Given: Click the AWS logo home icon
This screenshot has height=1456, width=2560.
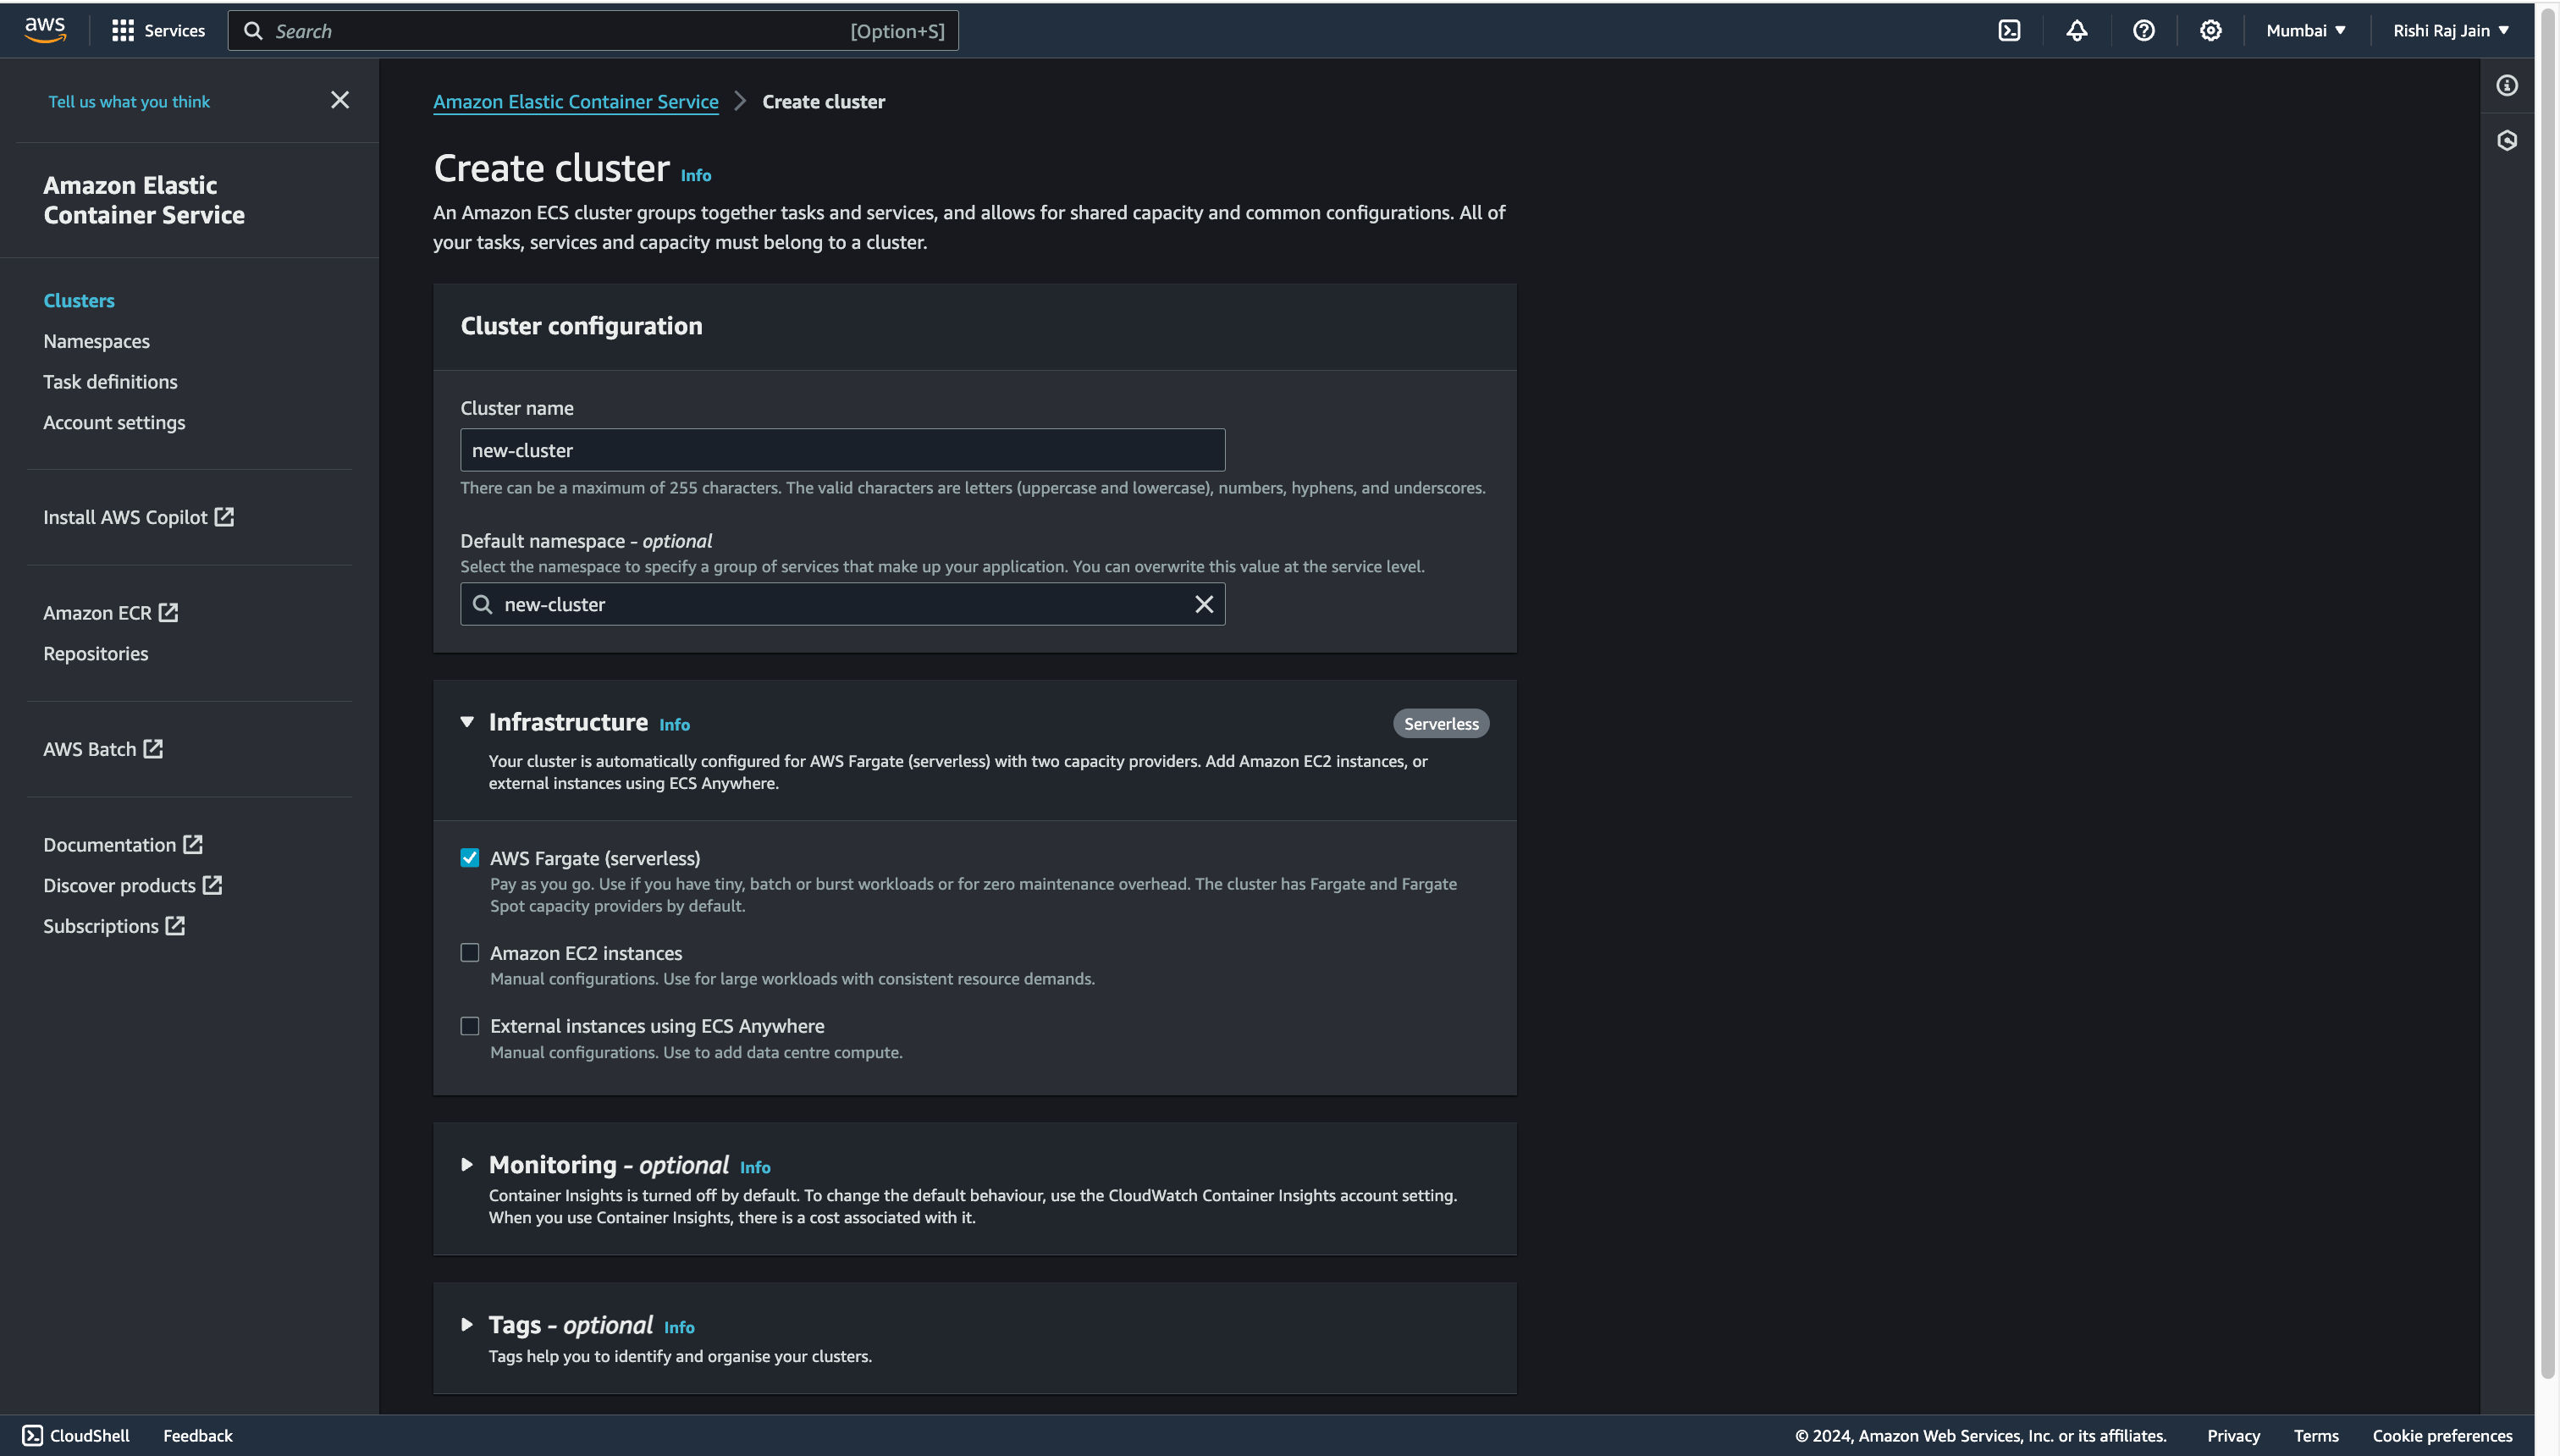Looking at the screenshot, I should tap(46, 30).
